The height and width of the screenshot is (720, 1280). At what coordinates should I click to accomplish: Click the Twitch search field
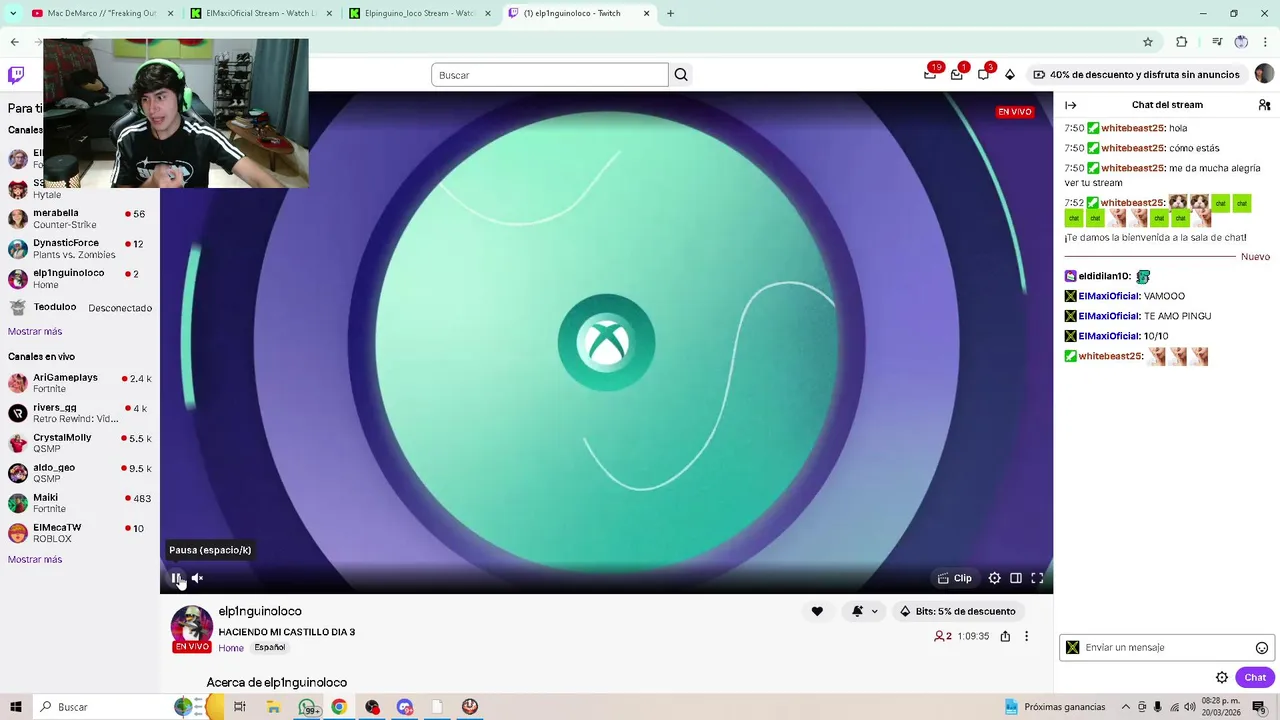pos(550,75)
